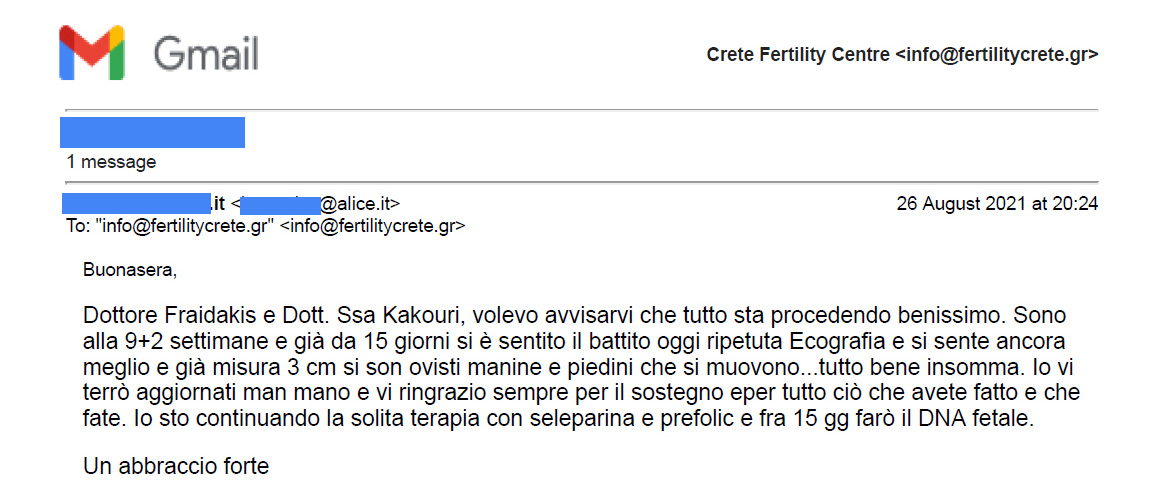Click the sender's @alice.it email address

click(317, 204)
